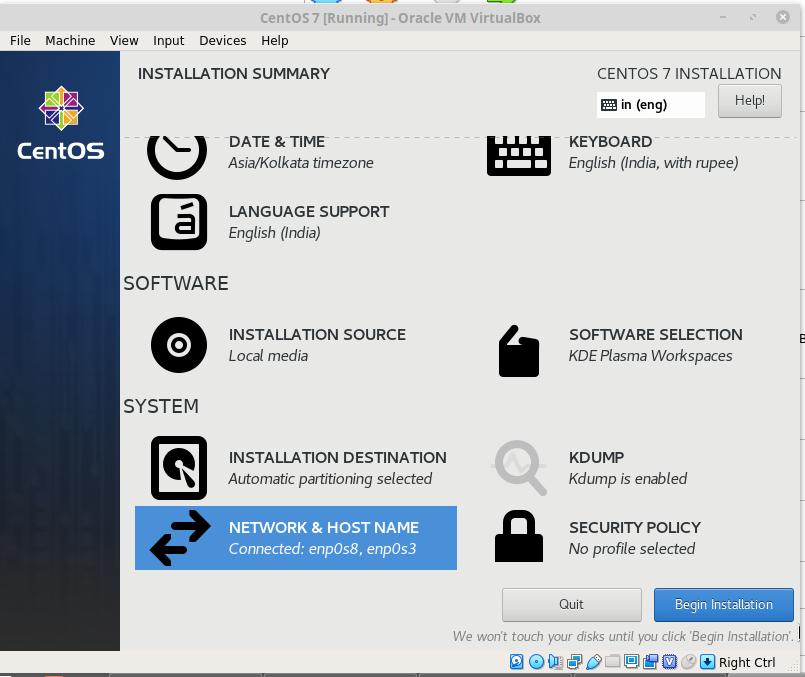This screenshot has width=805, height=677.
Task: Open the Keyboard layout icon
Action: (x=519, y=156)
